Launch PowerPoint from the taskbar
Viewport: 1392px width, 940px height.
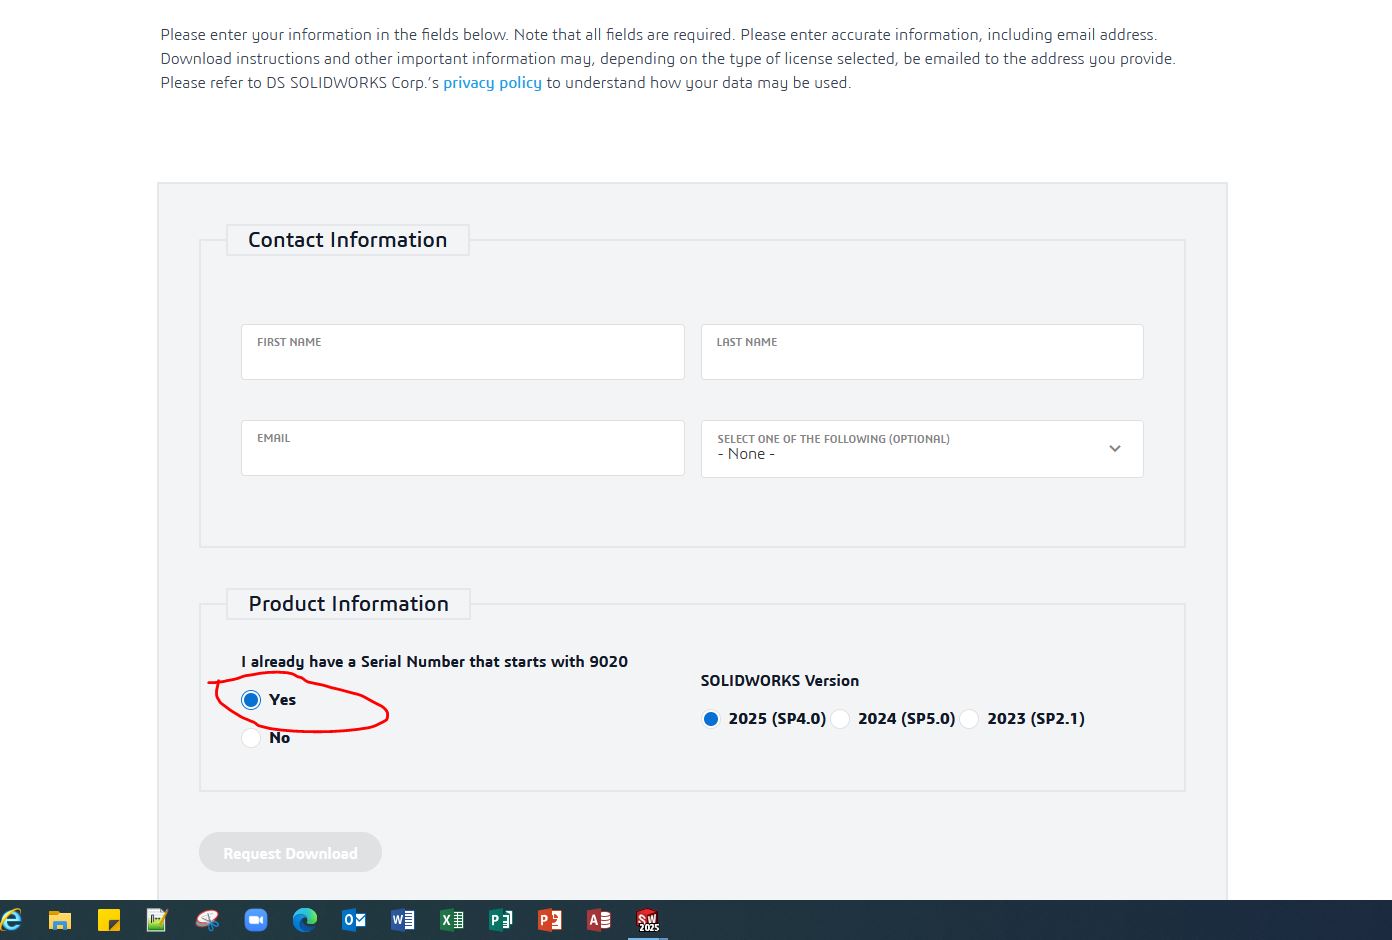pyautogui.click(x=550, y=920)
